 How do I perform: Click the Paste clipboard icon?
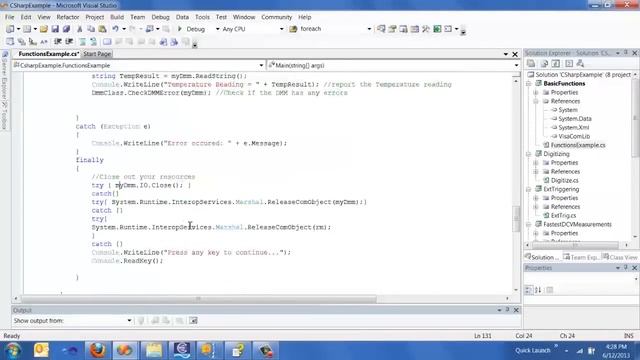point(102,29)
